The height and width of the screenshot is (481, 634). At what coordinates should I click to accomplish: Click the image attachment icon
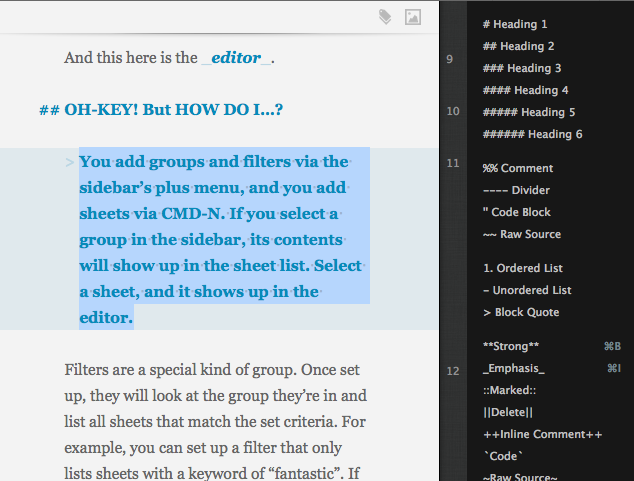tap(412, 17)
